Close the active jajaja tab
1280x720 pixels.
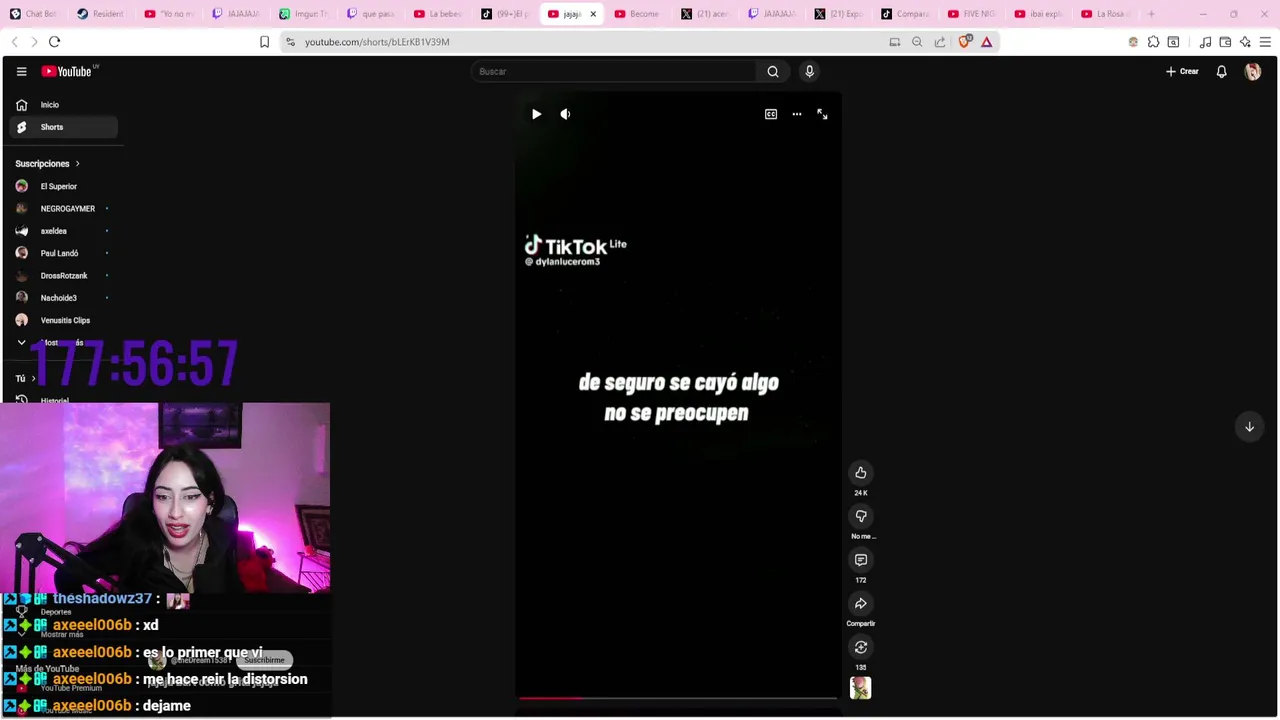click(593, 14)
